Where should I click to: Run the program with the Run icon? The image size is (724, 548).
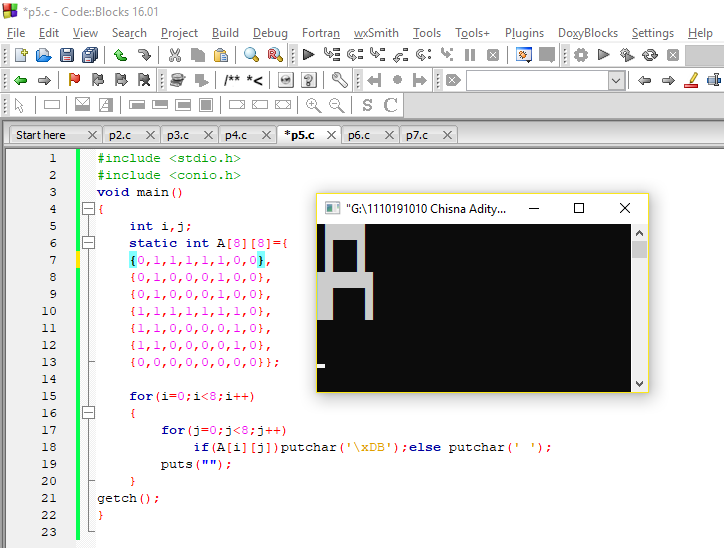coord(603,55)
